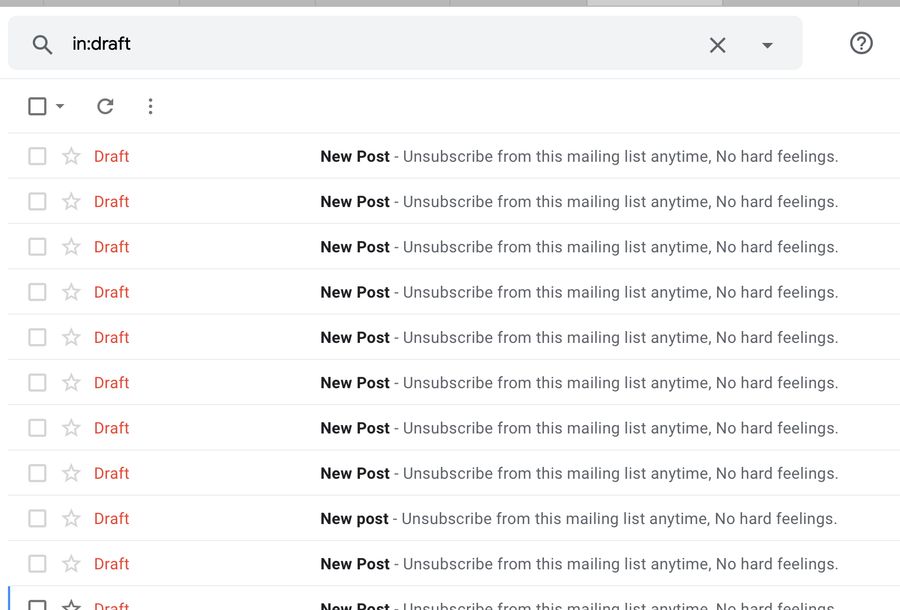Viewport: 900px width, 610px height.
Task: Select the first draft's checkbox
Action: pyautogui.click(x=37, y=156)
